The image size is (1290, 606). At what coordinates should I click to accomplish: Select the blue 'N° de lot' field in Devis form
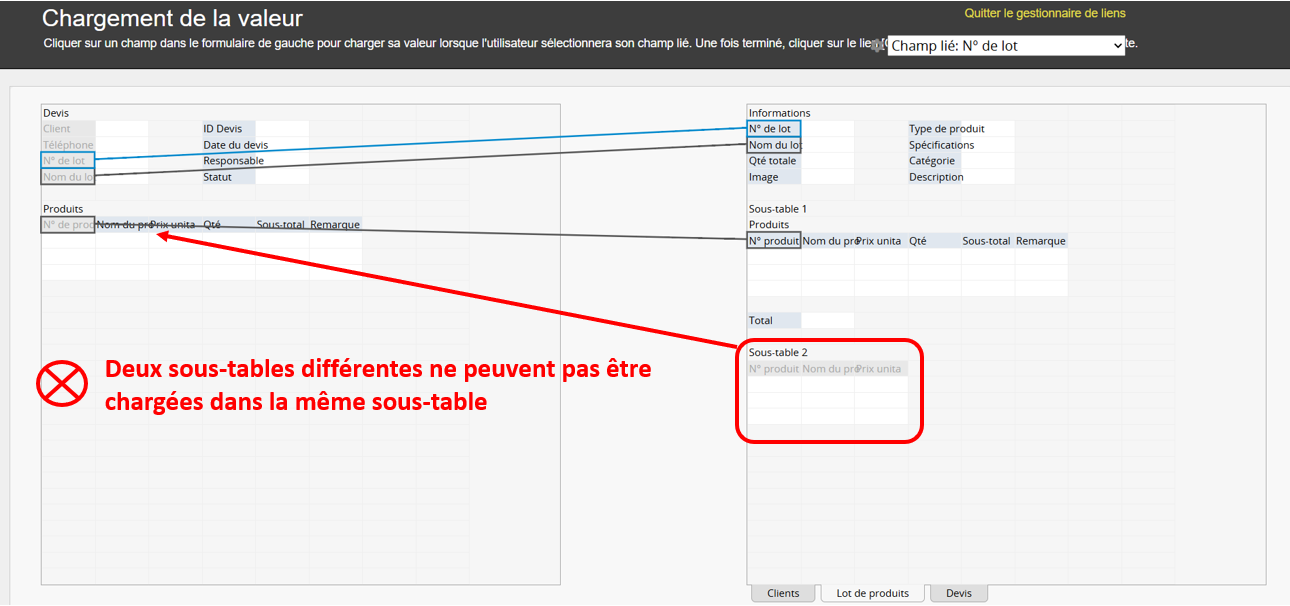point(68,161)
